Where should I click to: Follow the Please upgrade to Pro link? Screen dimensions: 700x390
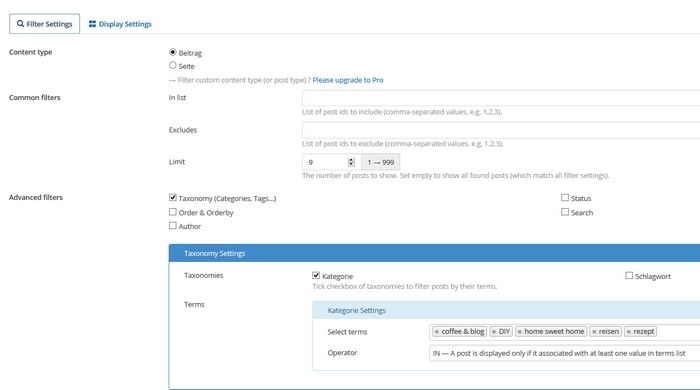(348, 80)
